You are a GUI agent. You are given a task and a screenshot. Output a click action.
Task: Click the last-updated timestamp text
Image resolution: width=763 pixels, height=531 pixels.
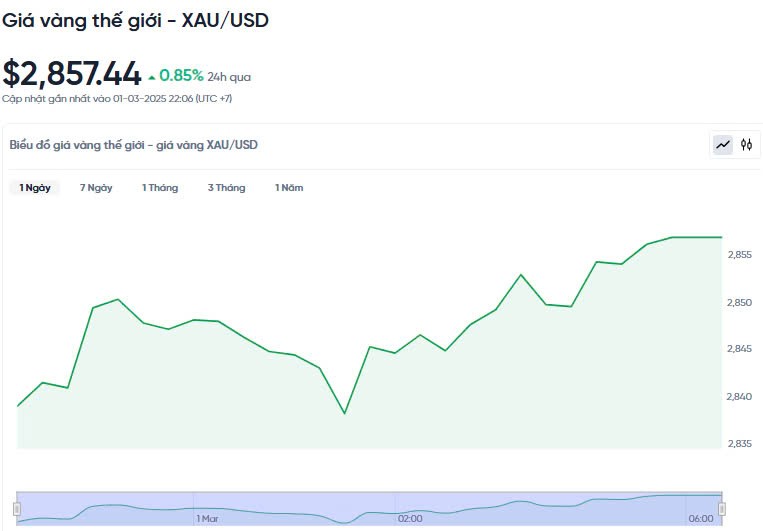(117, 98)
